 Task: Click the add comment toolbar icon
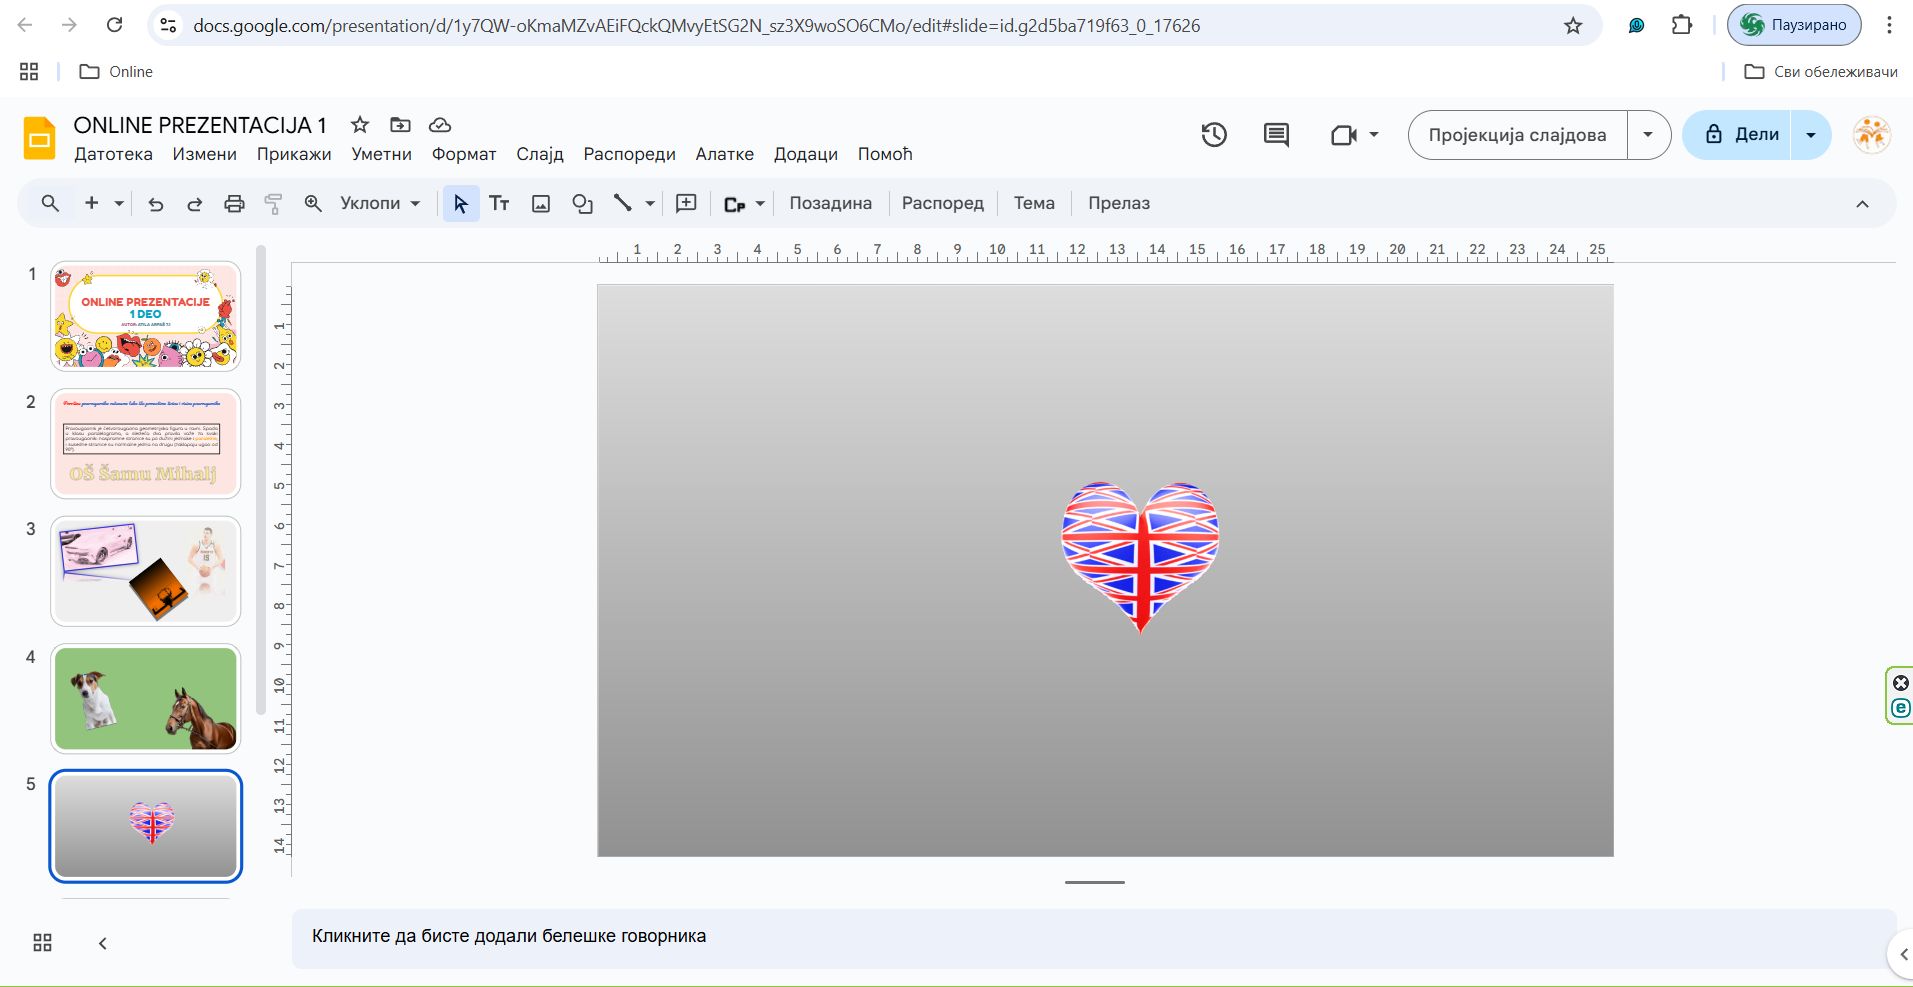click(686, 204)
